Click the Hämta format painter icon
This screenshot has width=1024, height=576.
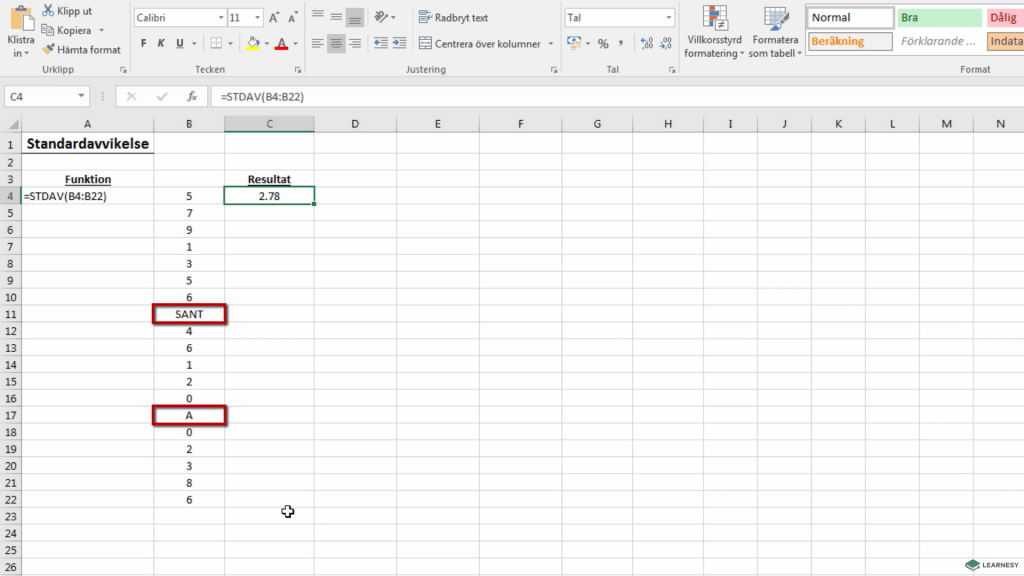49,49
